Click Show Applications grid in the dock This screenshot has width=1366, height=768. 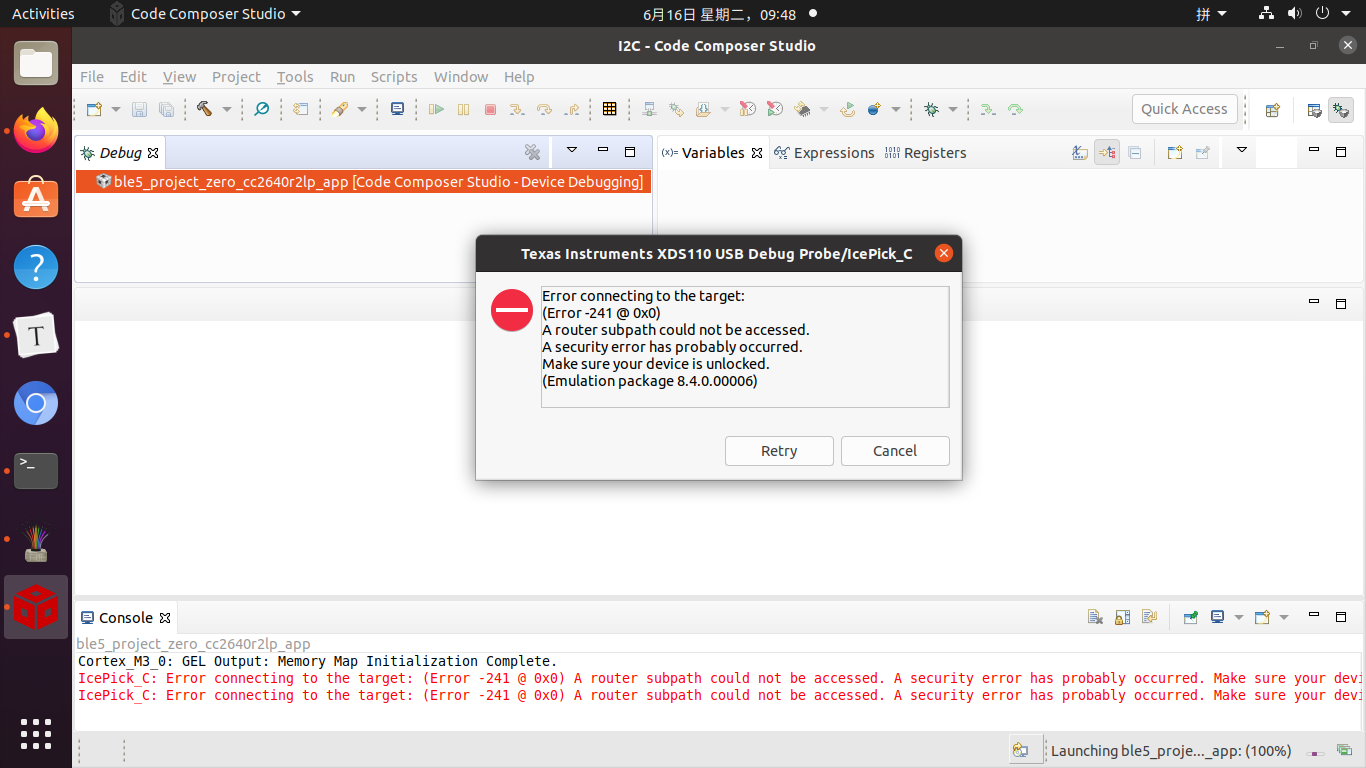tap(36, 733)
